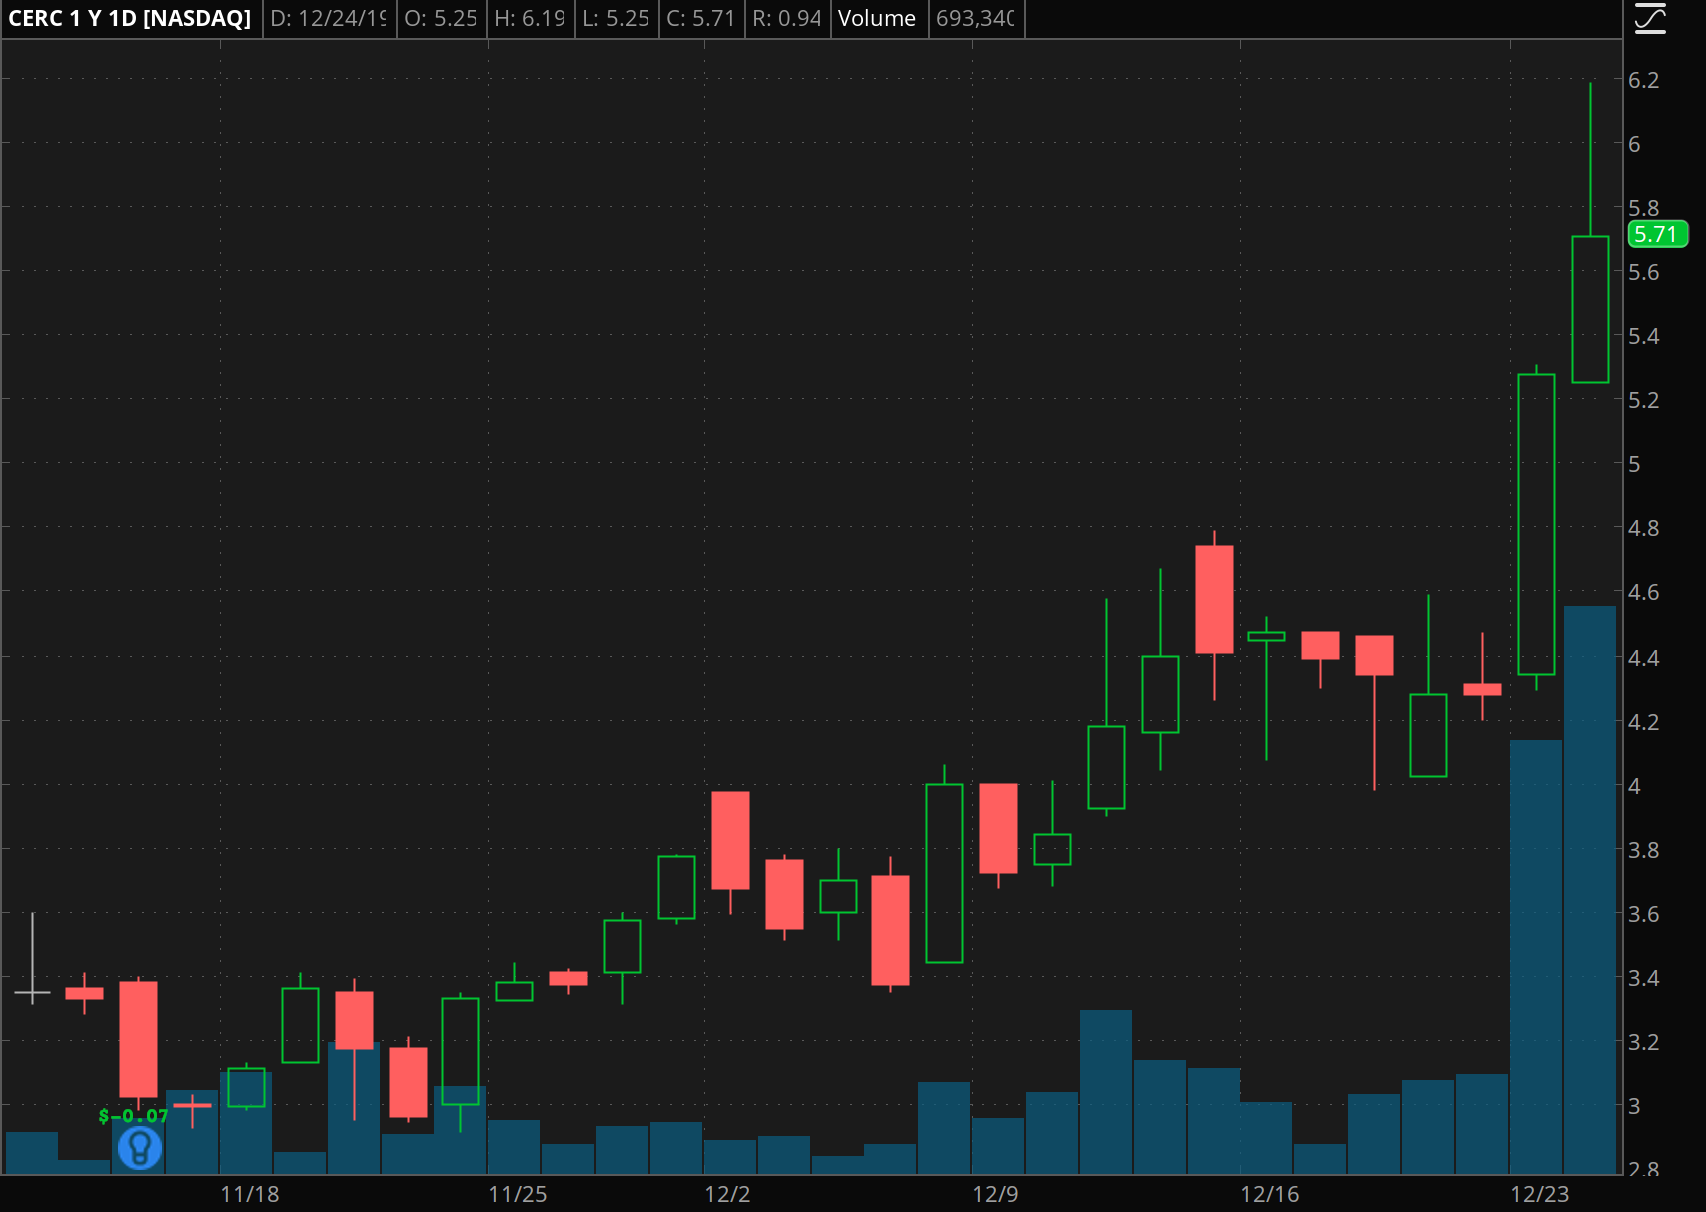Click the $-0.07 earnings label
The width and height of the screenshot is (1706, 1212).
[x=133, y=1116]
